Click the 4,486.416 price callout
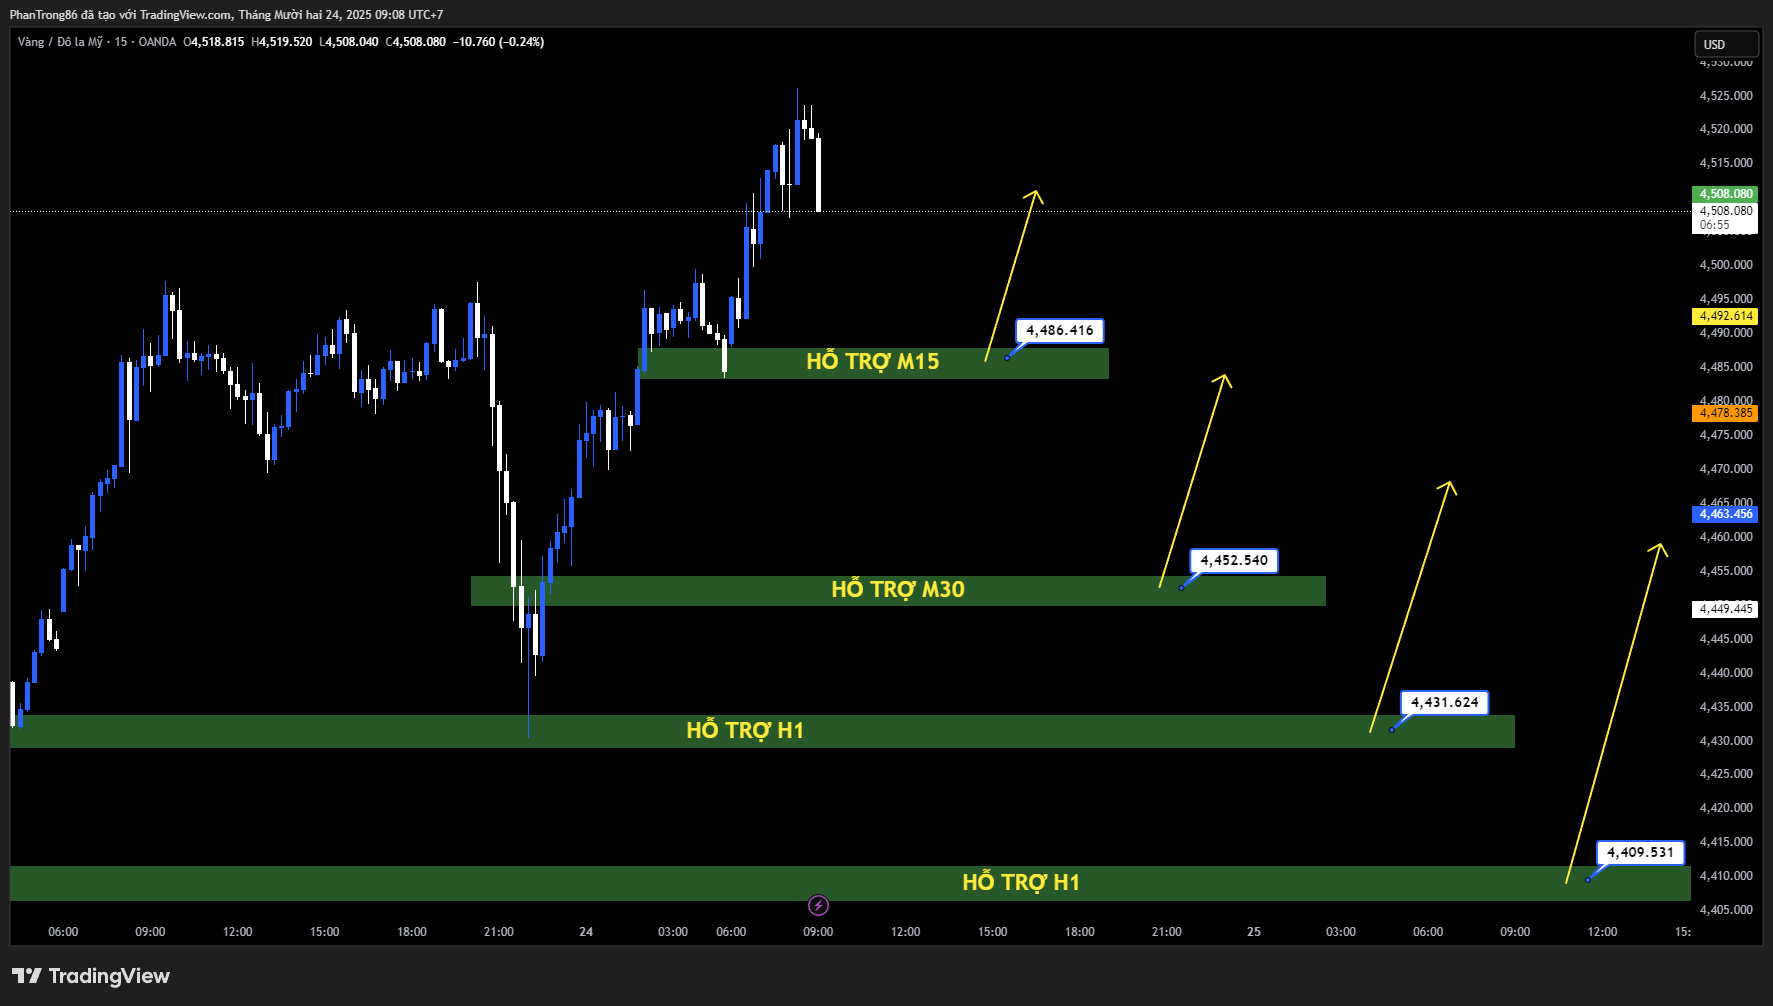 pyautogui.click(x=1060, y=331)
